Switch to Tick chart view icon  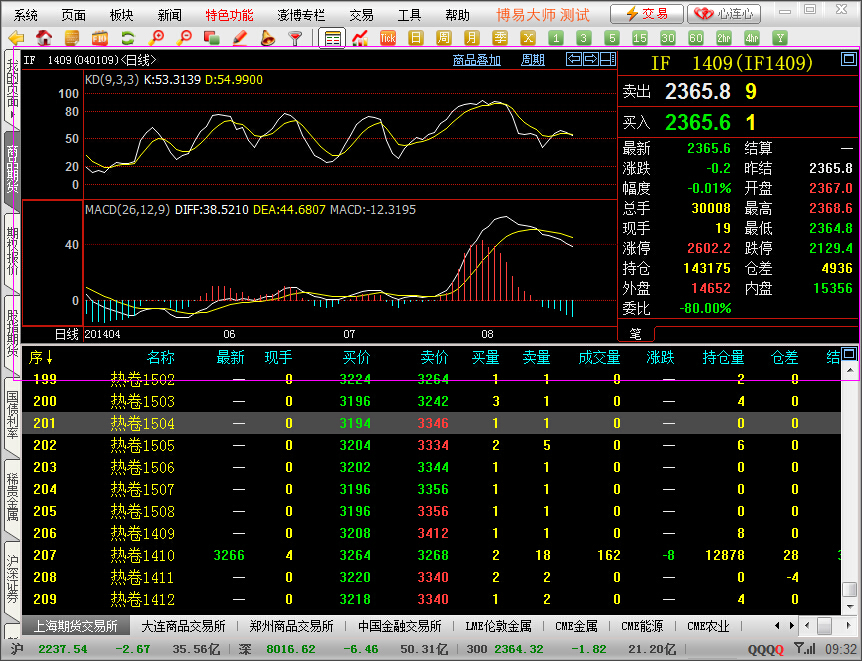(x=388, y=38)
